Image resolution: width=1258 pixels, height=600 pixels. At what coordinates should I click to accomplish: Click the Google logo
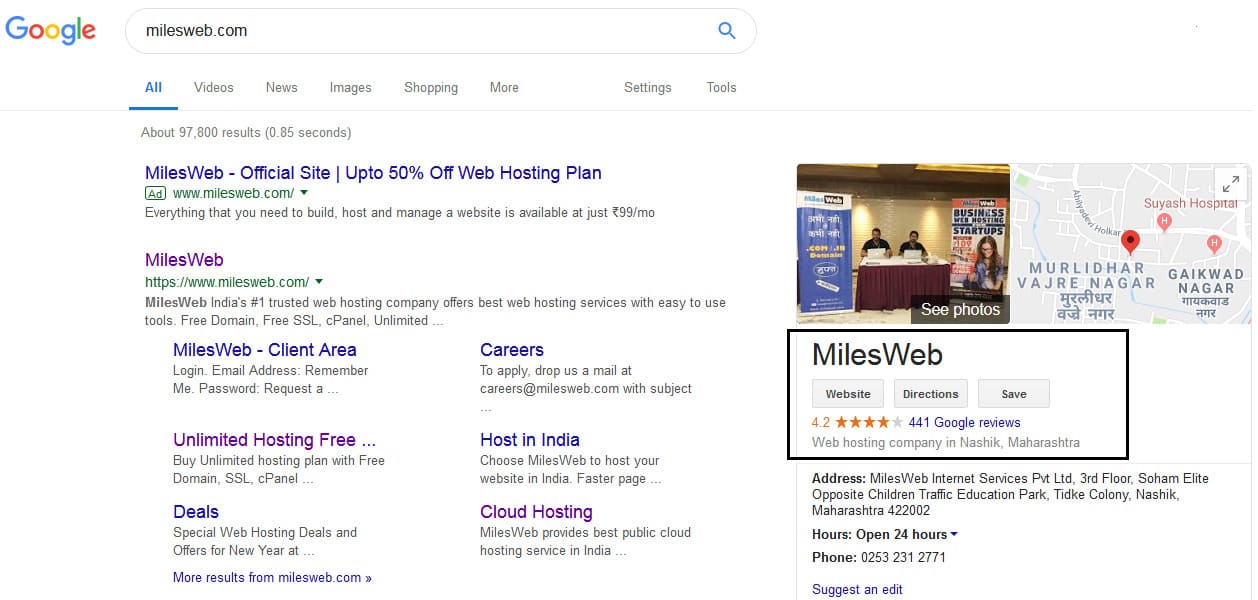pyautogui.click(x=51, y=30)
